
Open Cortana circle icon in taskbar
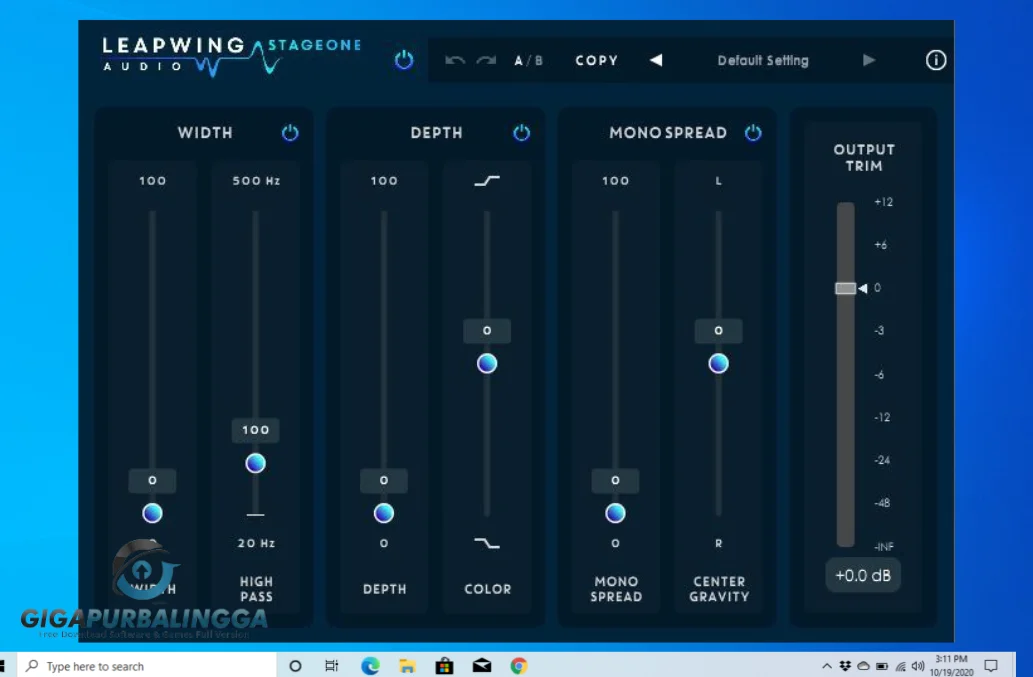coord(295,666)
